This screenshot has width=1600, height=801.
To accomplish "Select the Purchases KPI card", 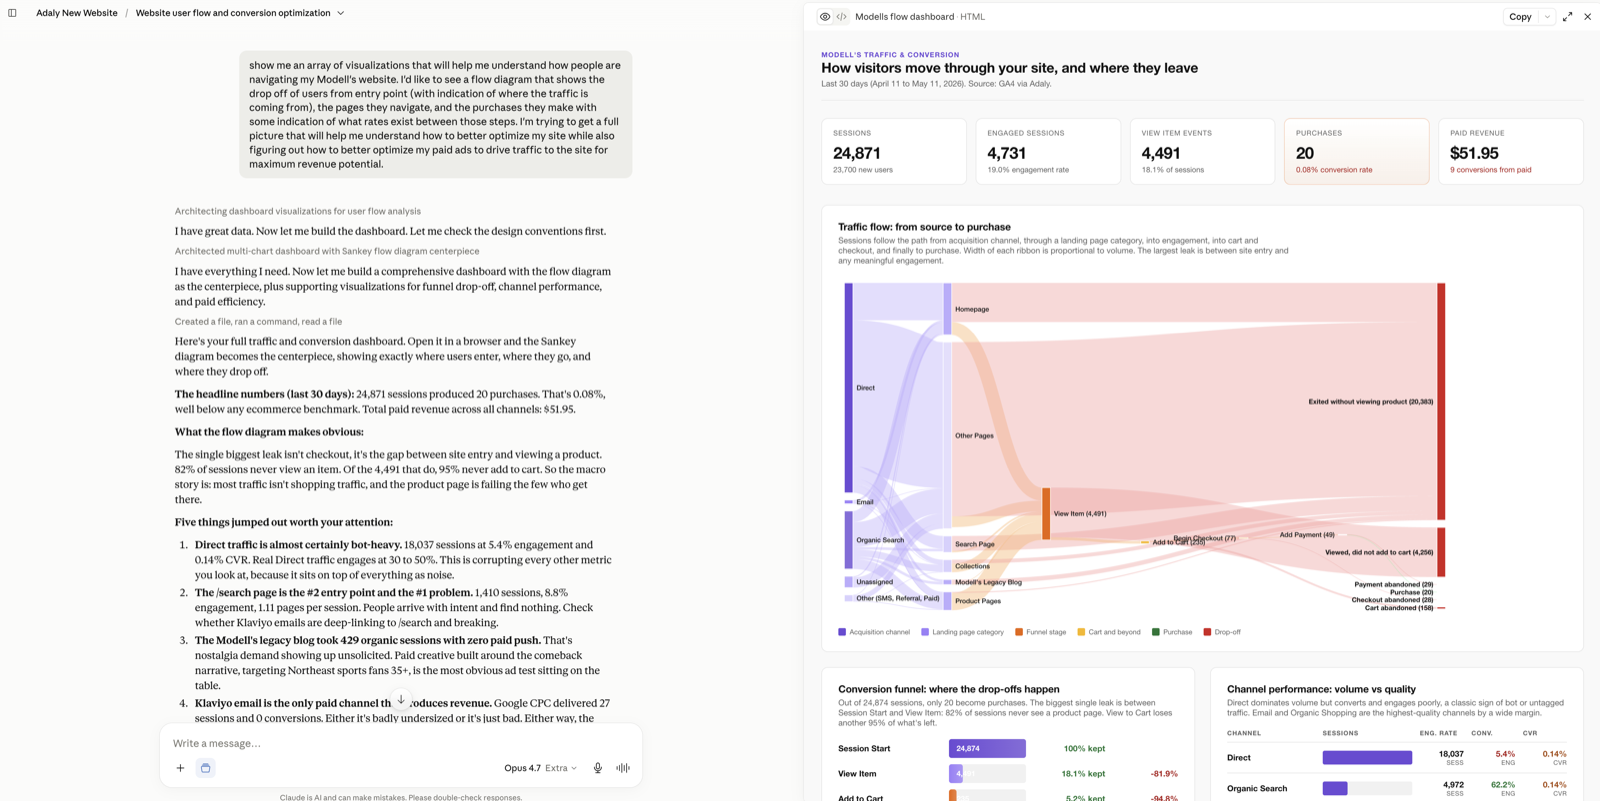I will (x=1356, y=151).
